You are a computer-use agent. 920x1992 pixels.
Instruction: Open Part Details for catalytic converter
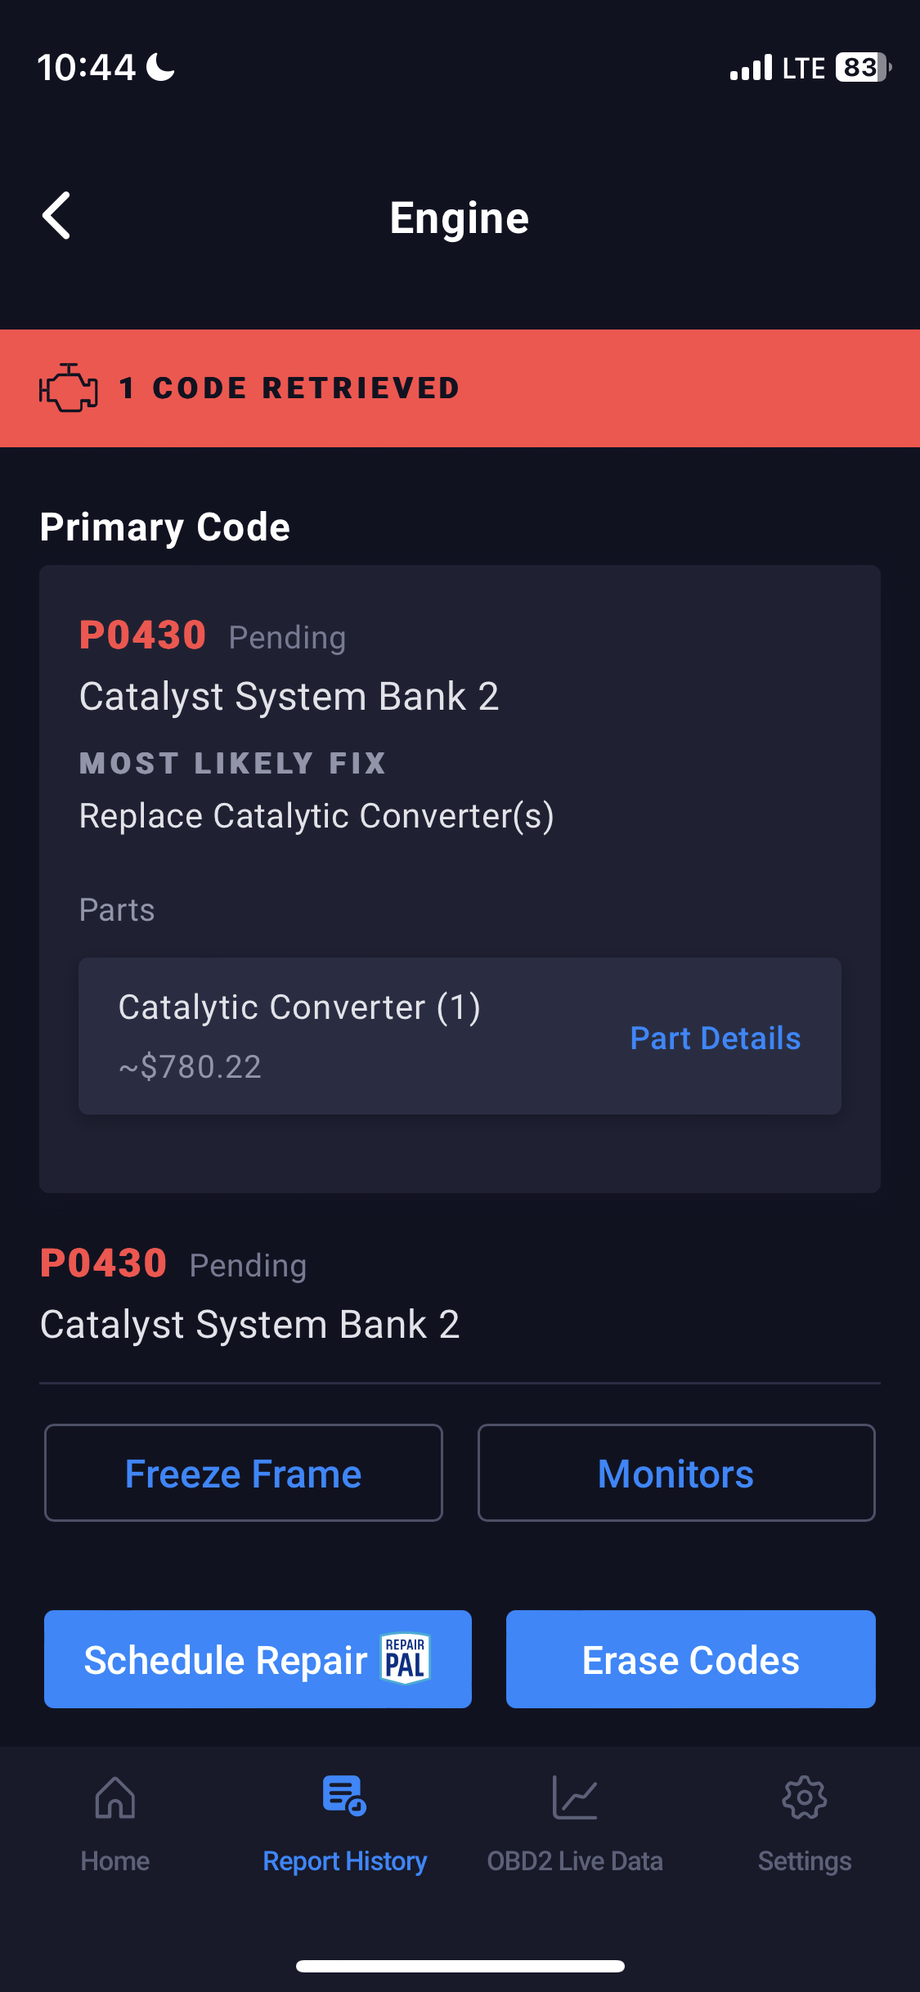[715, 1038]
